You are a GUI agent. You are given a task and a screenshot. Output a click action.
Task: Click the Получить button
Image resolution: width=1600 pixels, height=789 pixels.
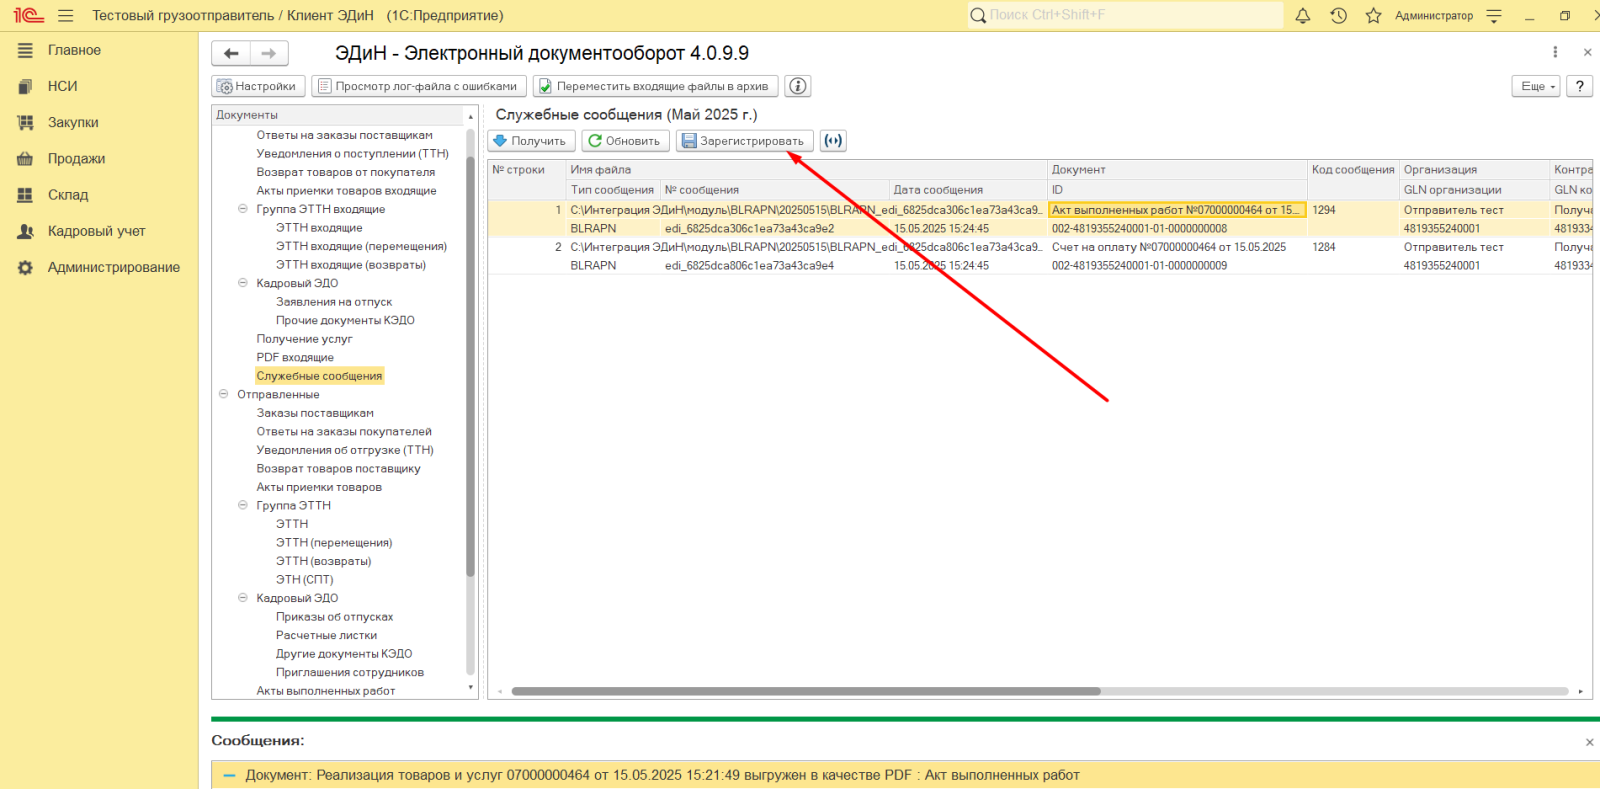(531, 141)
